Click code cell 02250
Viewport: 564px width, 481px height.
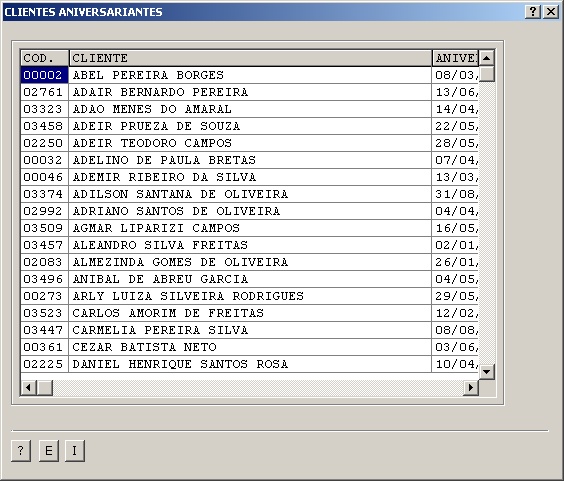point(45,143)
